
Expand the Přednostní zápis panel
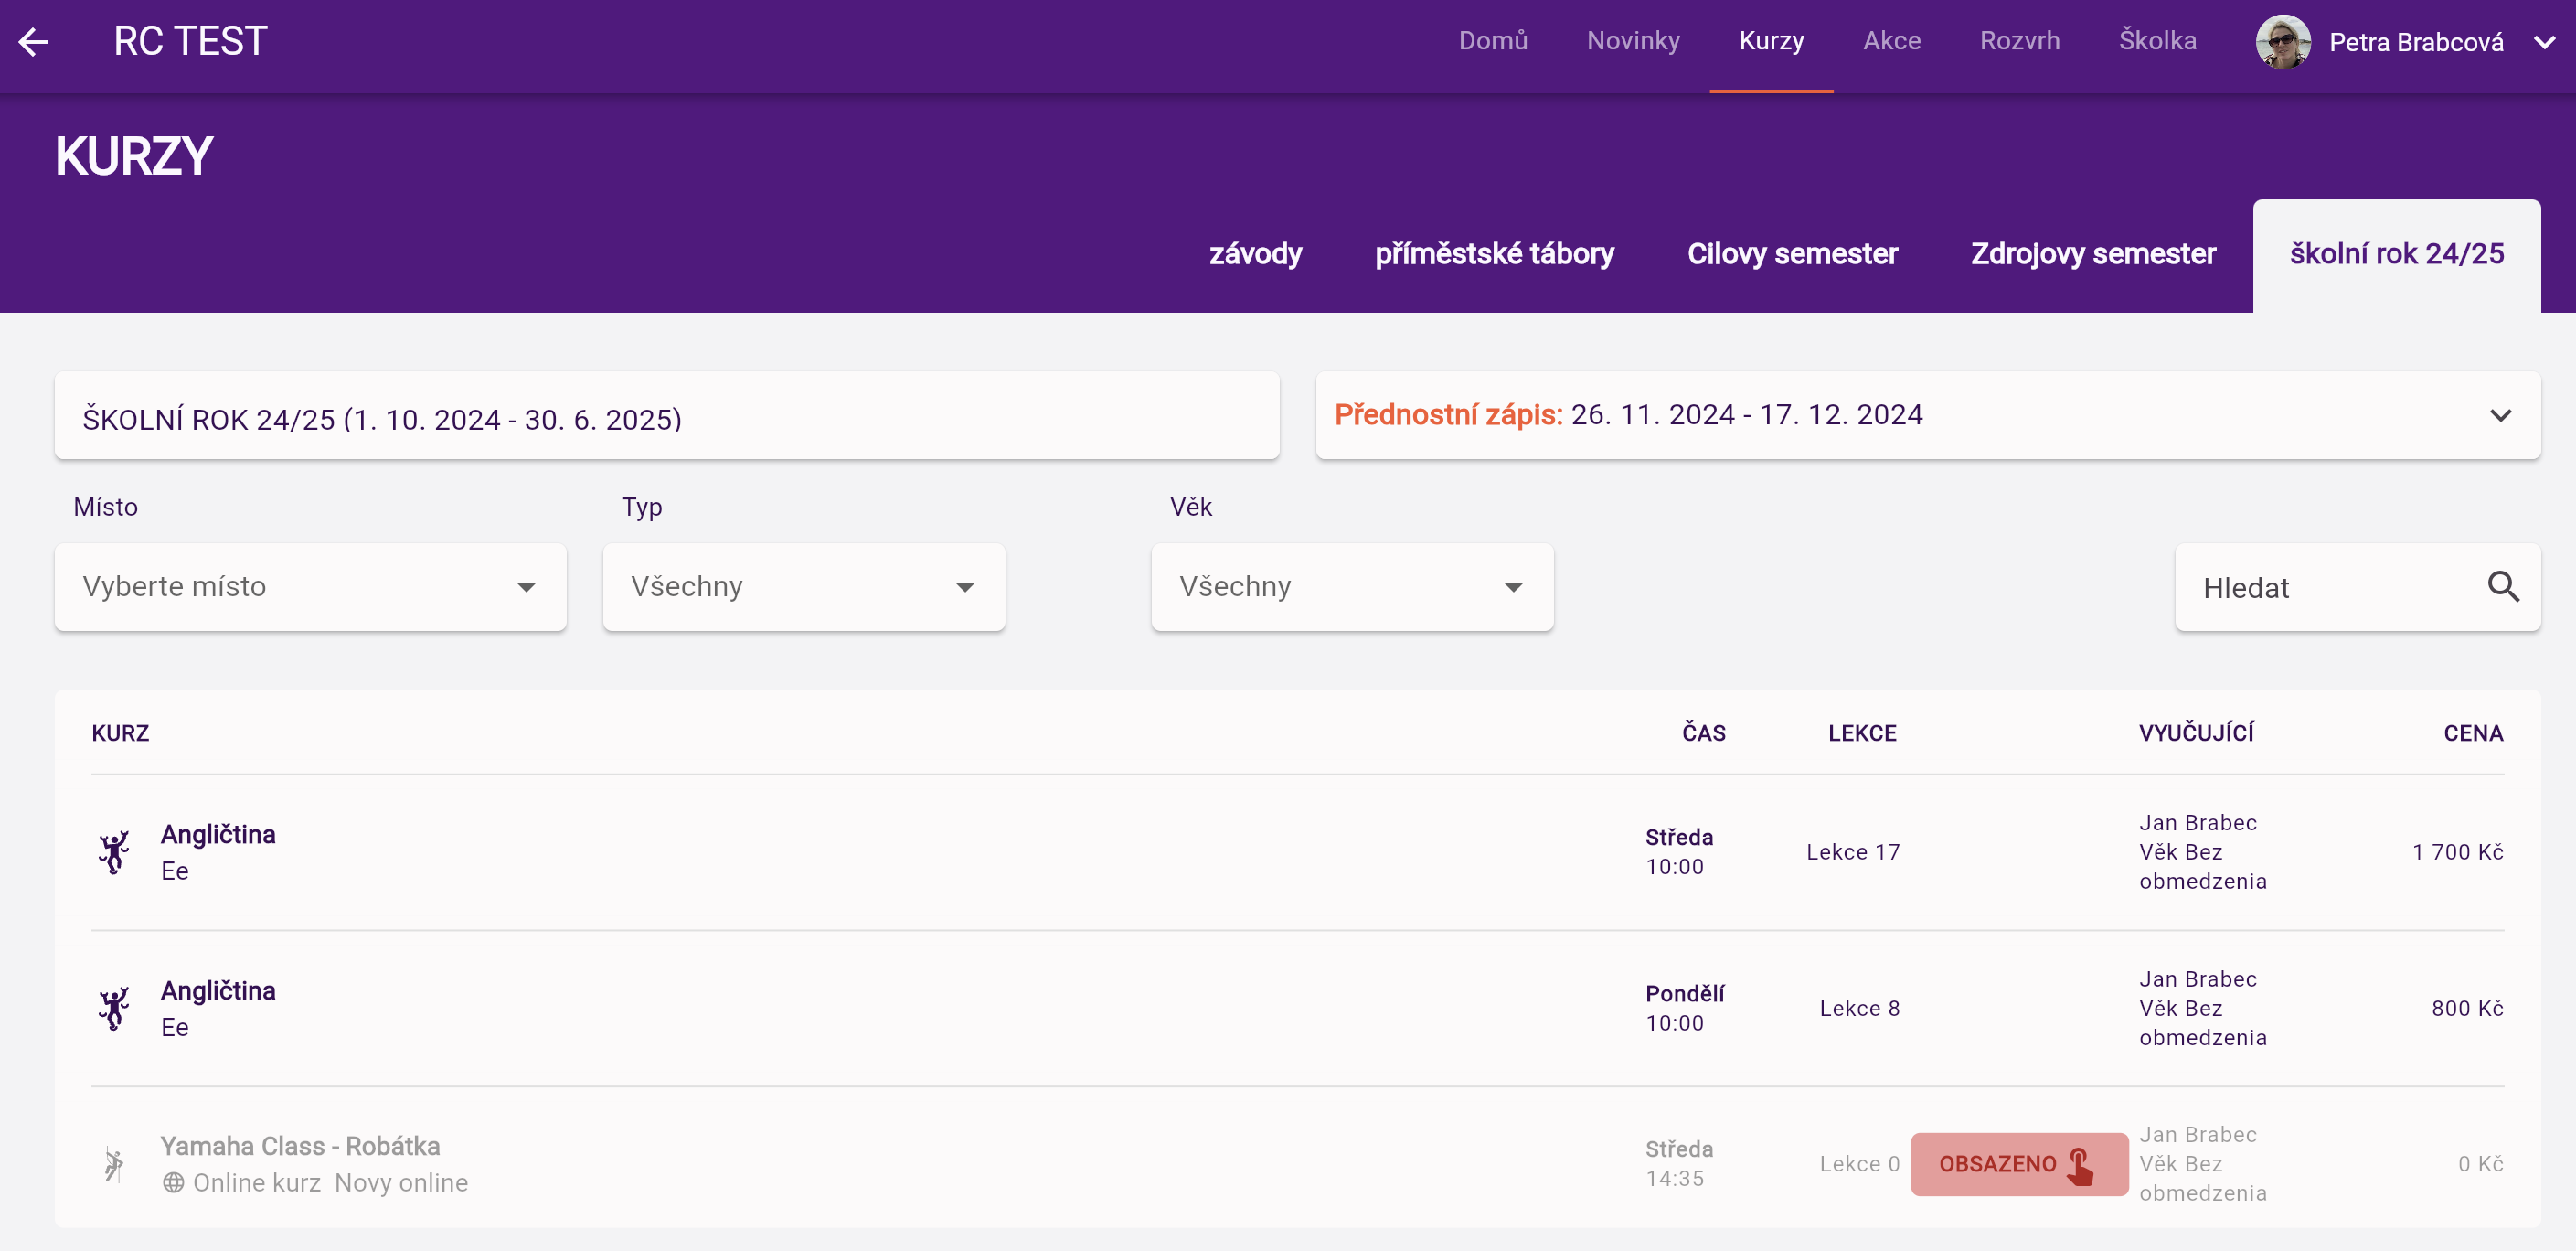tap(2500, 415)
